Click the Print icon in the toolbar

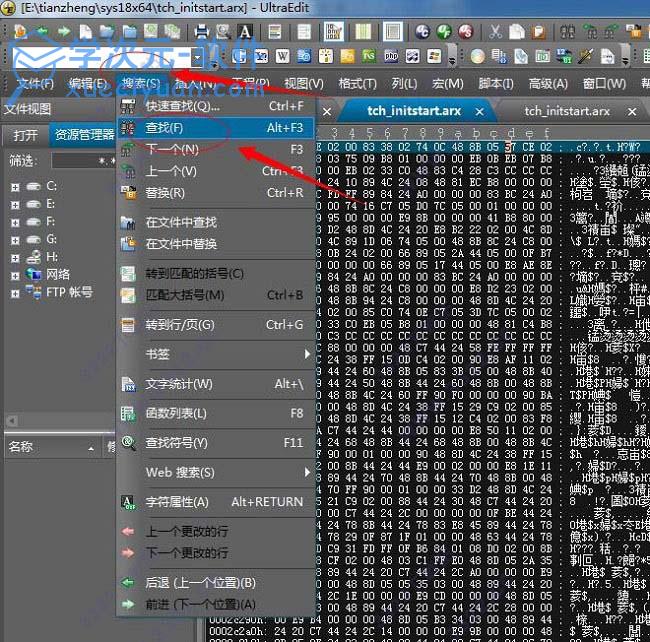202,31
